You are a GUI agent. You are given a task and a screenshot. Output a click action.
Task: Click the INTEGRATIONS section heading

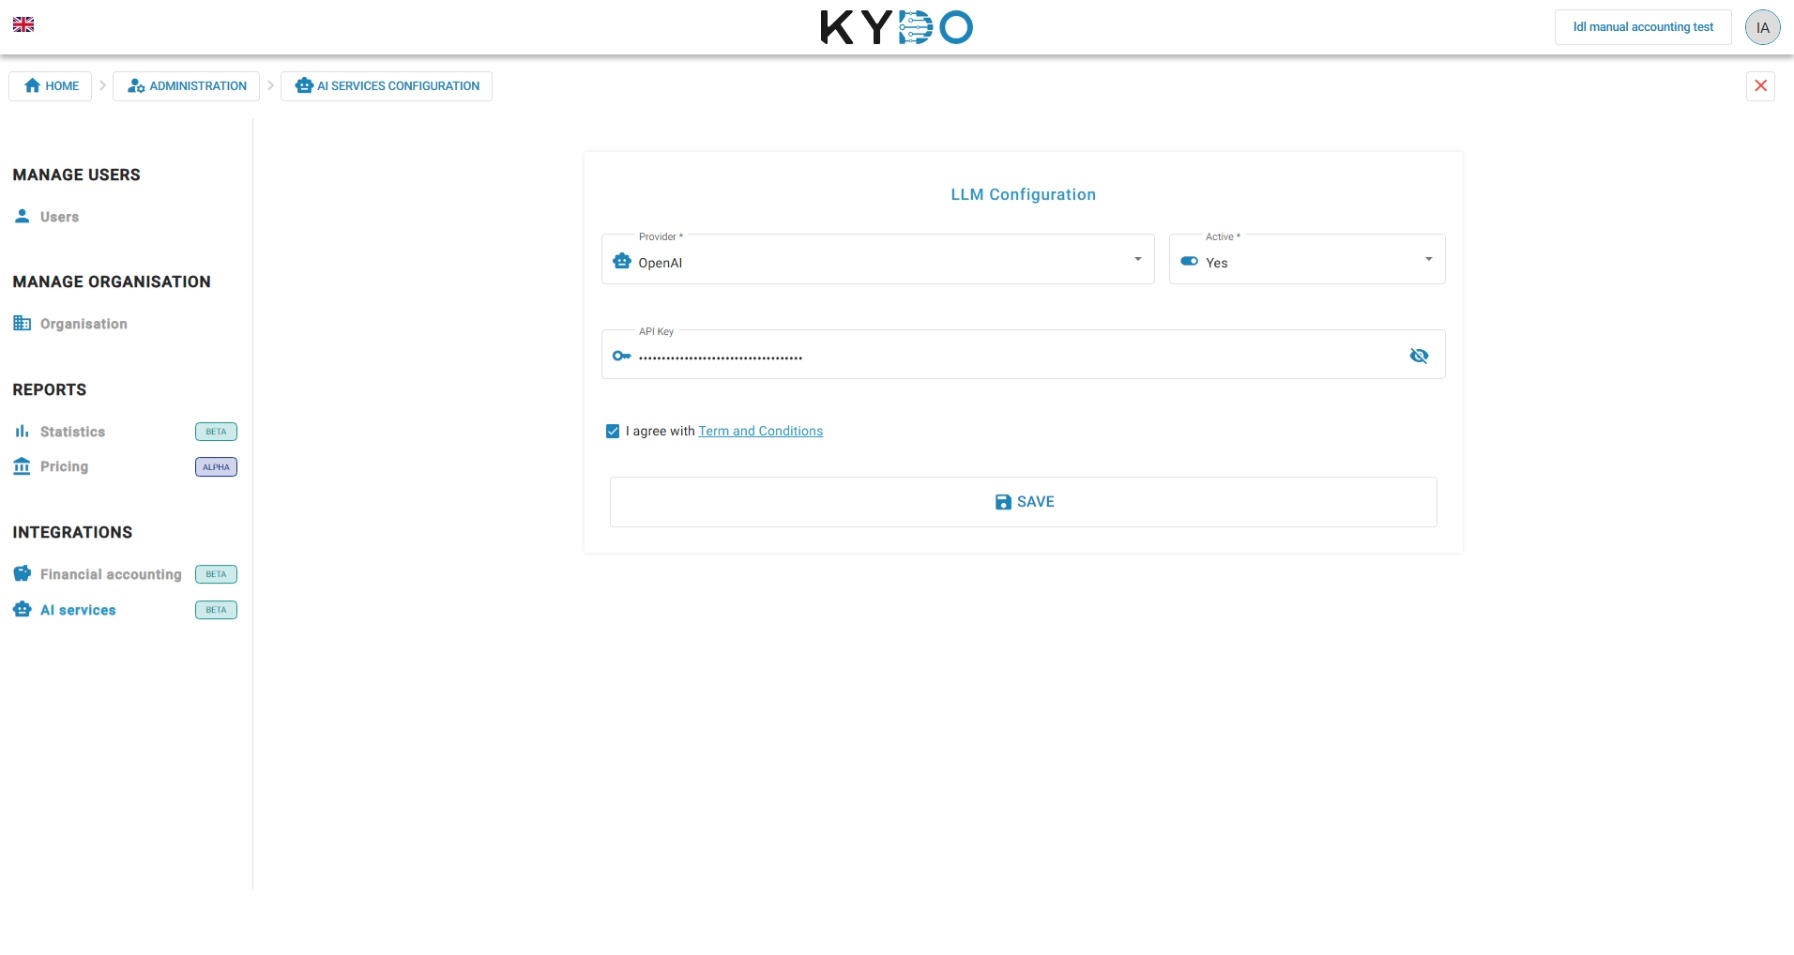point(72,532)
